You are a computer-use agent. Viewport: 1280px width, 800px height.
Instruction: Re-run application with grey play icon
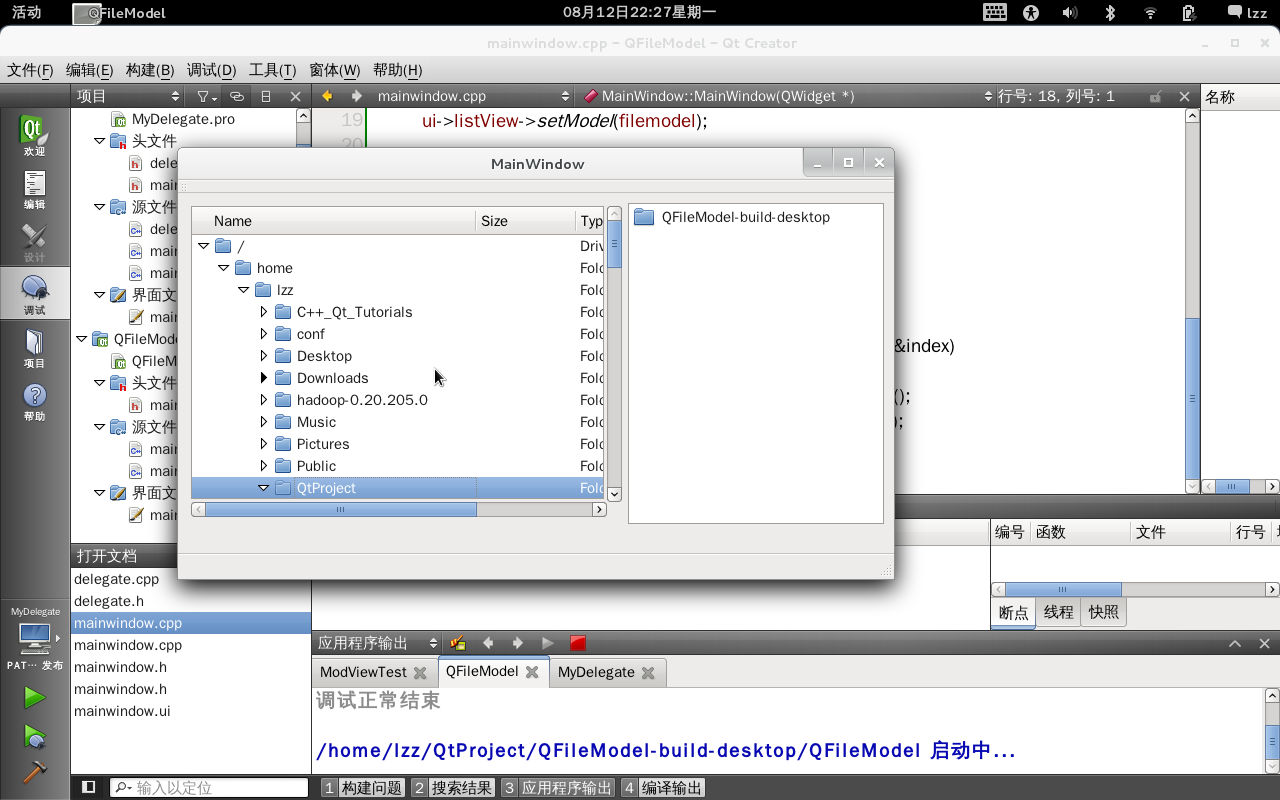click(548, 643)
